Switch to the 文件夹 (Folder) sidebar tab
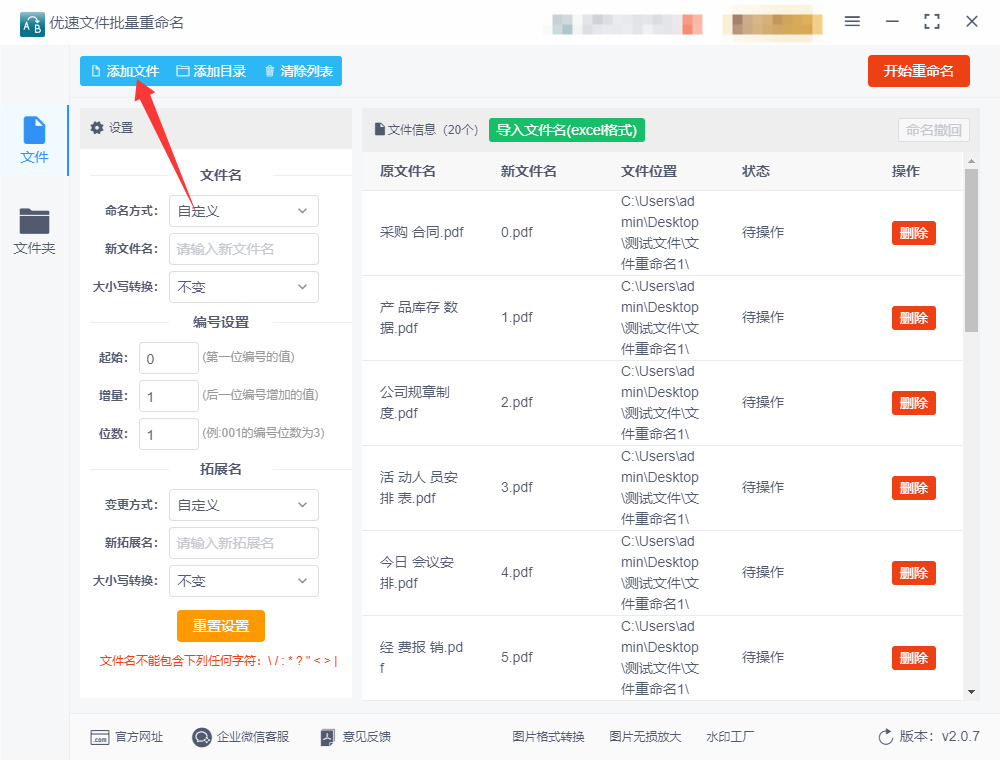The image size is (1000, 760). (34, 231)
